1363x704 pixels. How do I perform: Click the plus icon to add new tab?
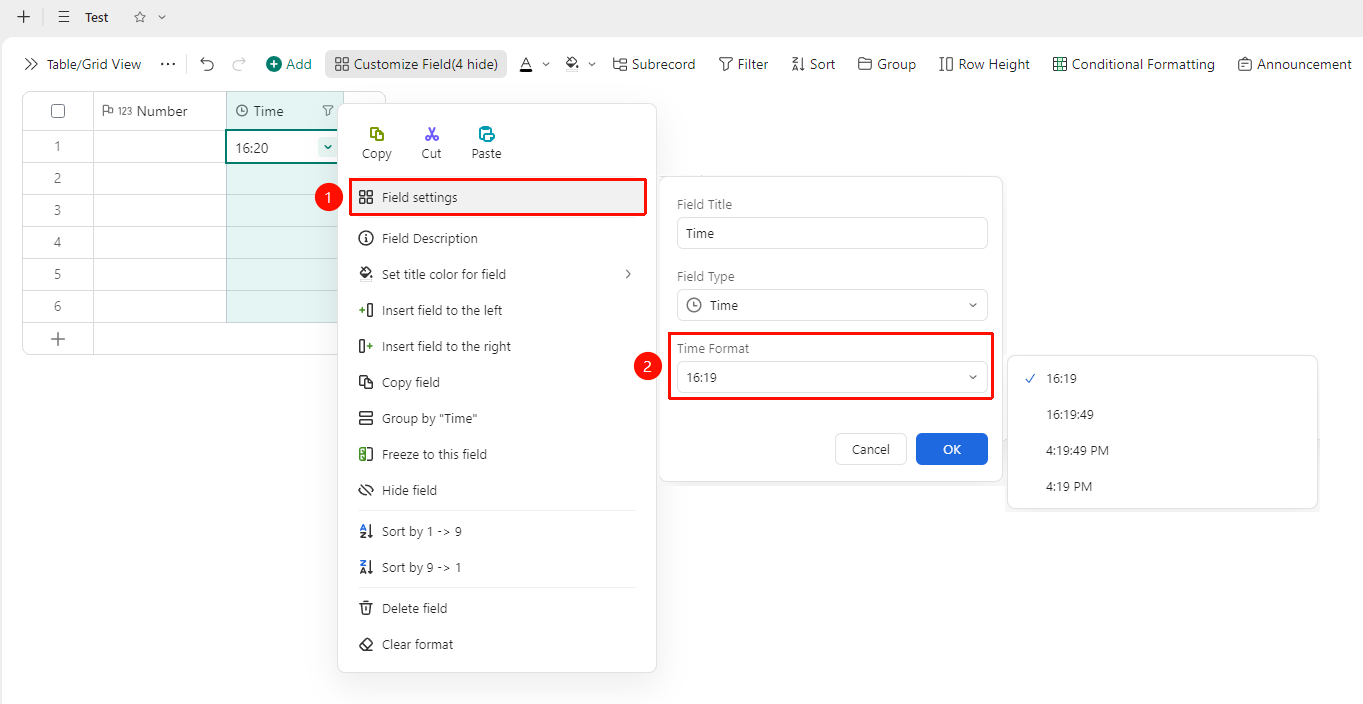24,17
